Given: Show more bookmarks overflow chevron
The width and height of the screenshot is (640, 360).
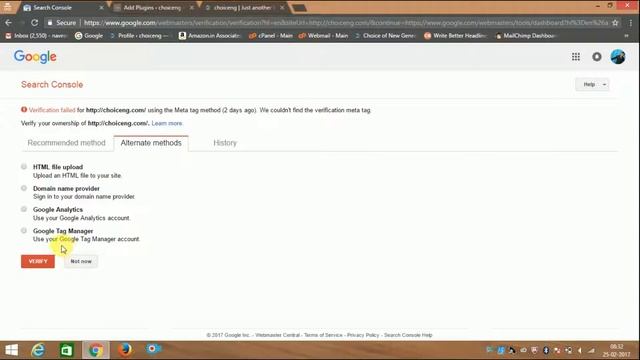Looking at the screenshot, I should tap(626, 36).
